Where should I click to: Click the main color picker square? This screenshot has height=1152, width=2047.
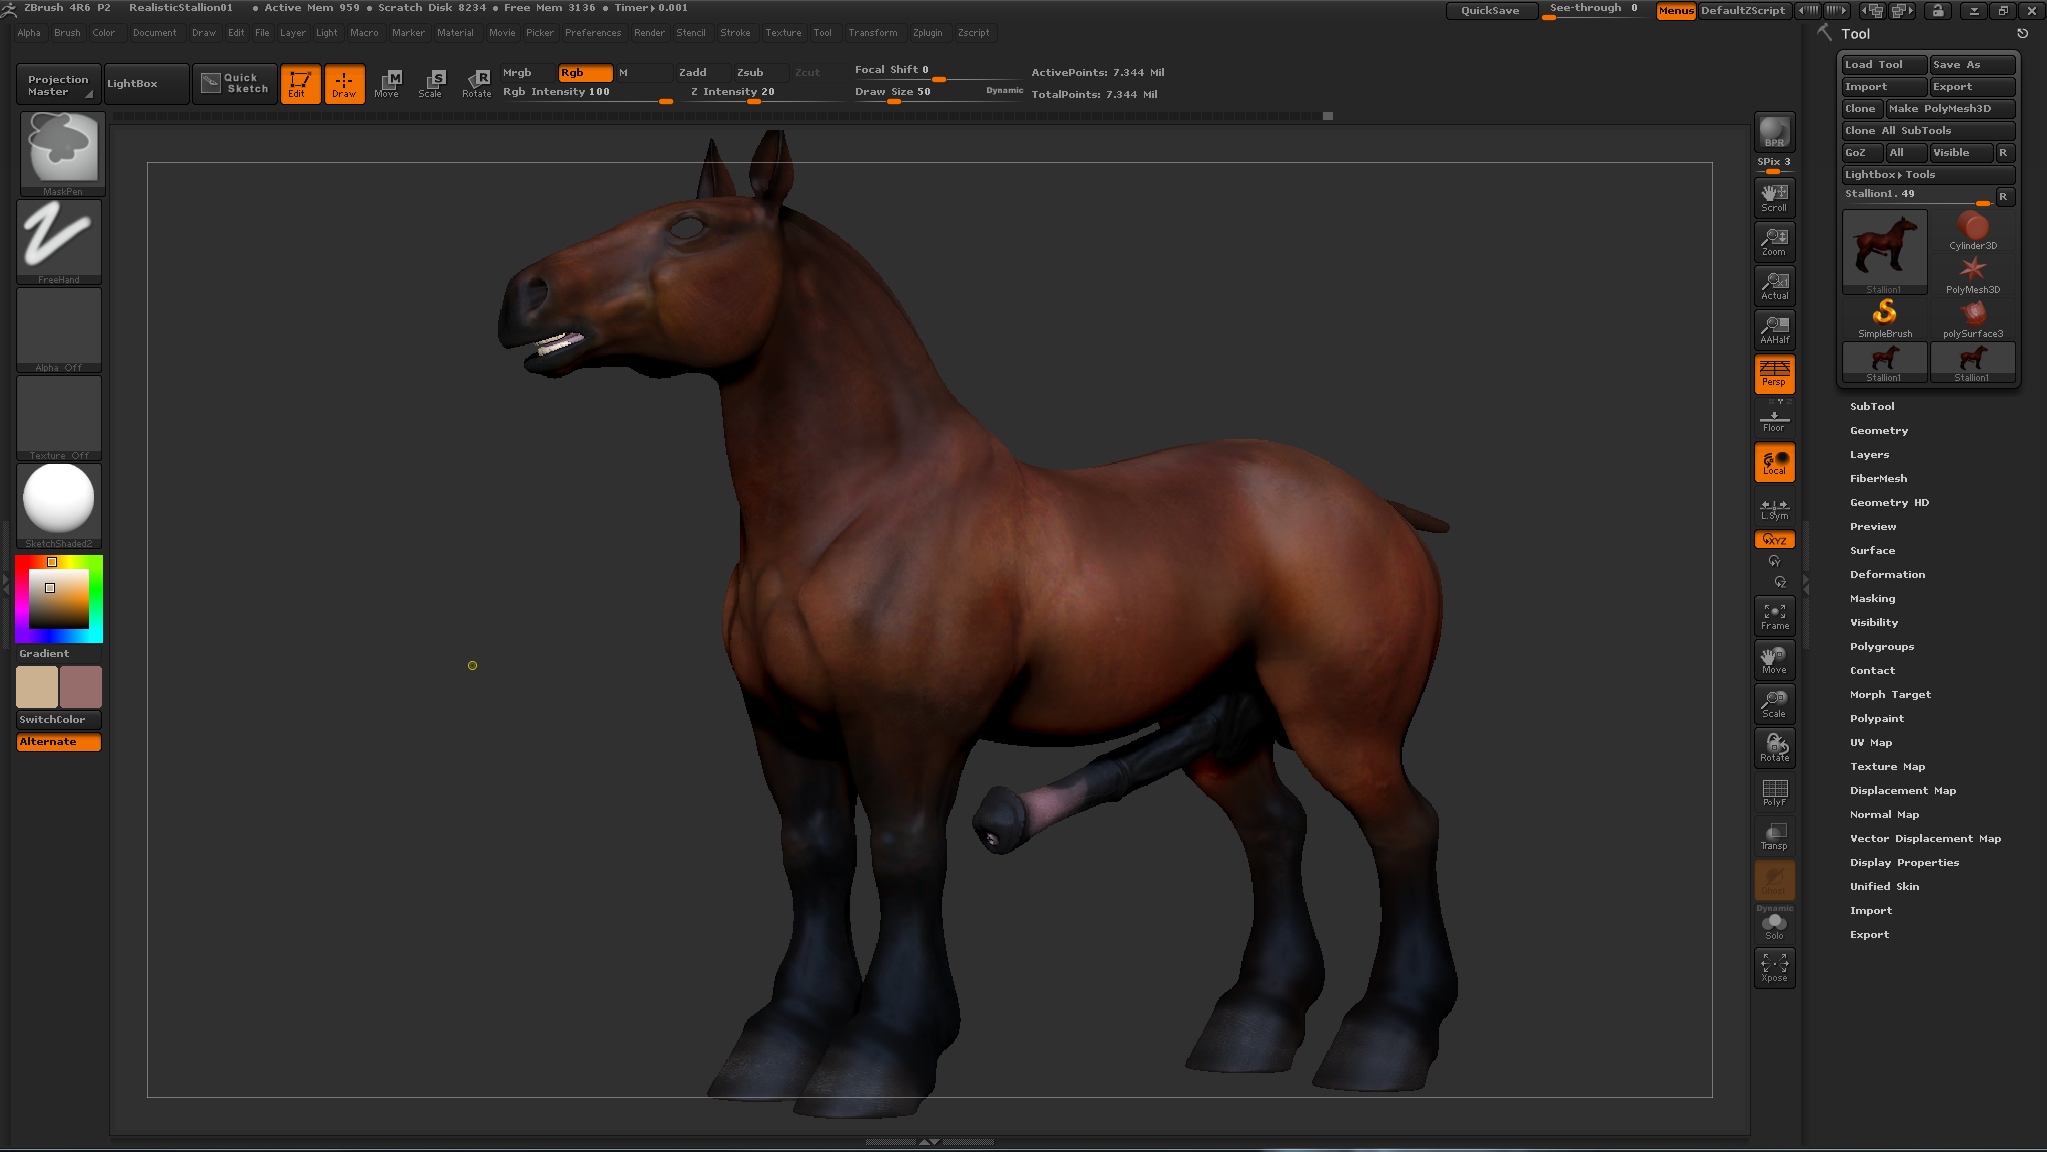[x=59, y=599]
